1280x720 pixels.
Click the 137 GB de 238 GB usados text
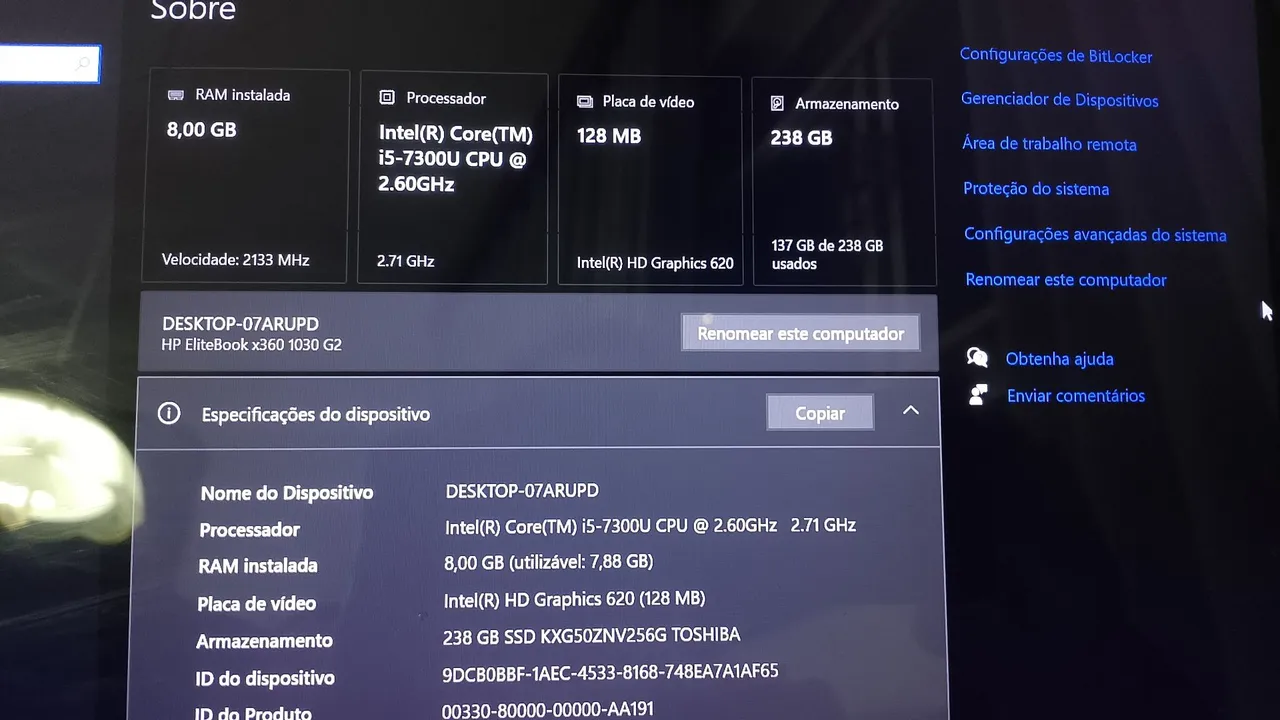coord(827,255)
